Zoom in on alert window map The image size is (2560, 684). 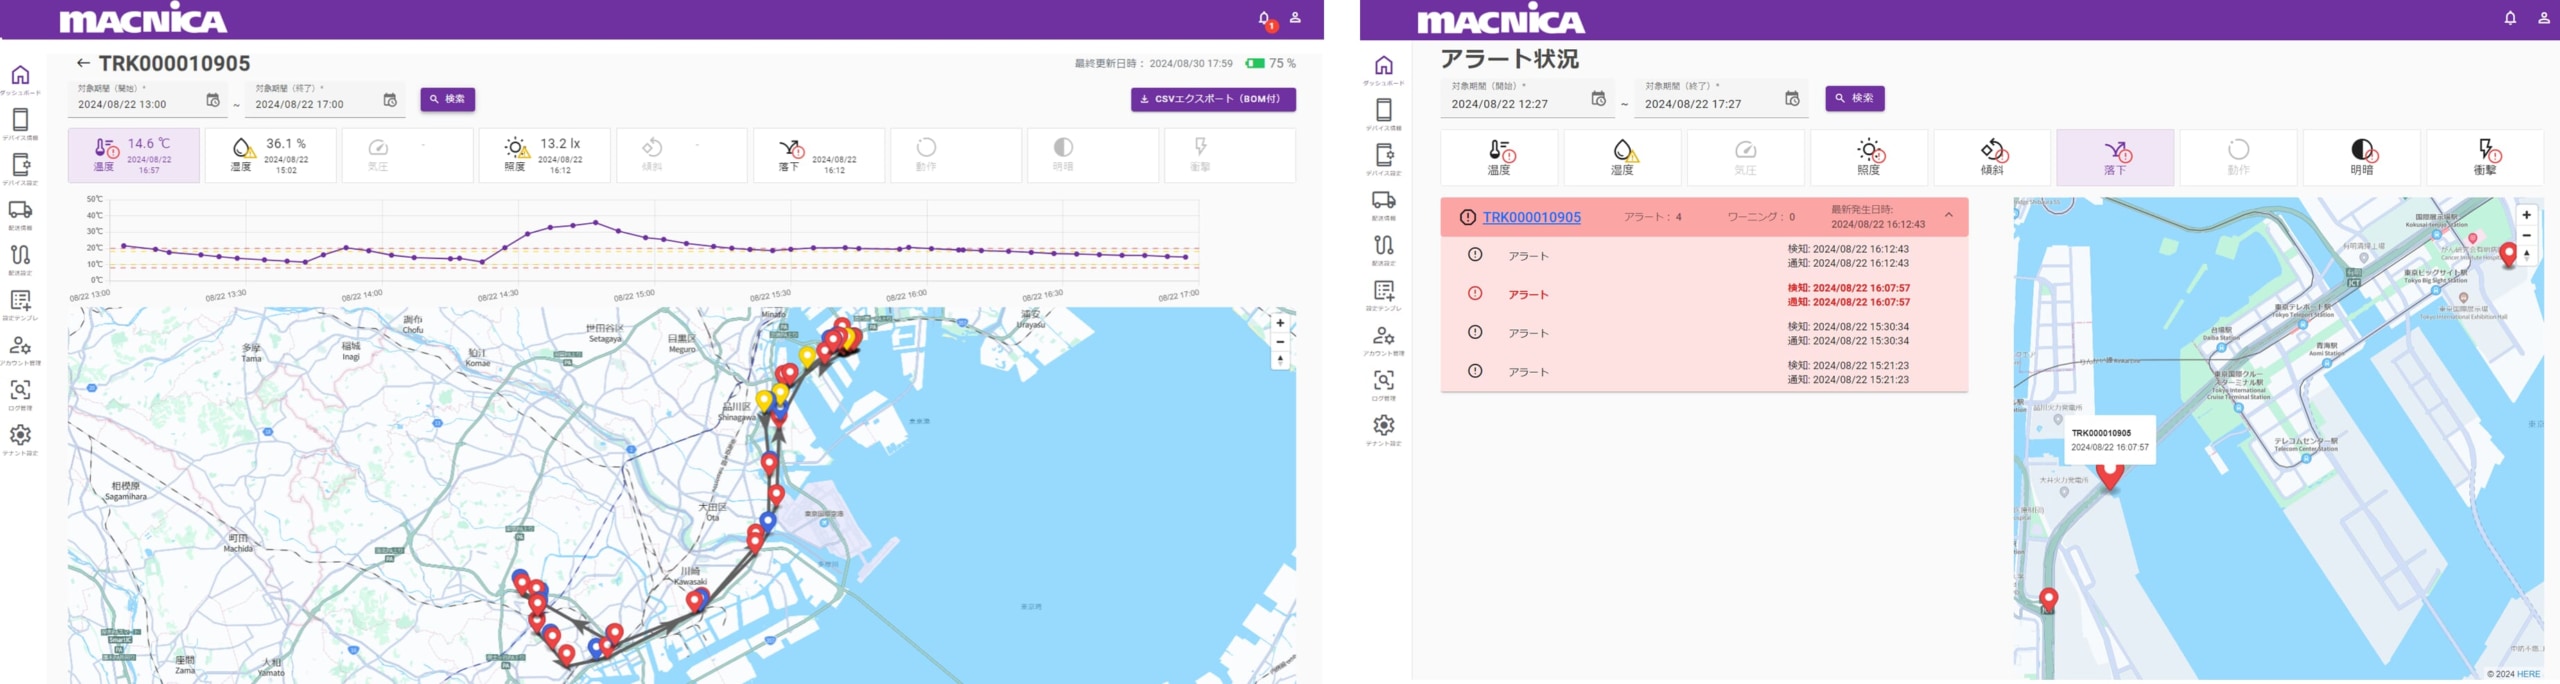point(2526,215)
